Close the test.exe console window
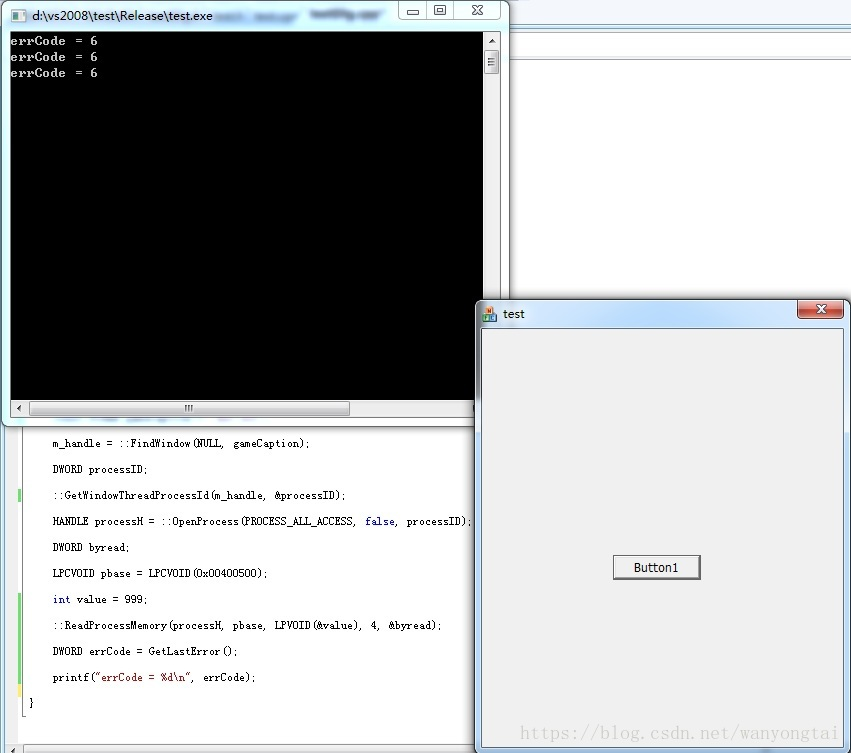Image resolution: width=851 pixels, height=753 pixels. (x=477, y=10)
